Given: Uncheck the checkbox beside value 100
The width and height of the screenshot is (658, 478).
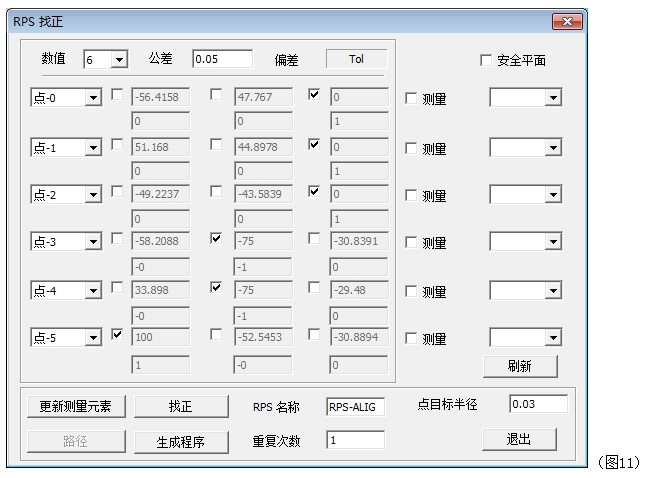Looking at the screenshot, I should [x=117, y=334].
